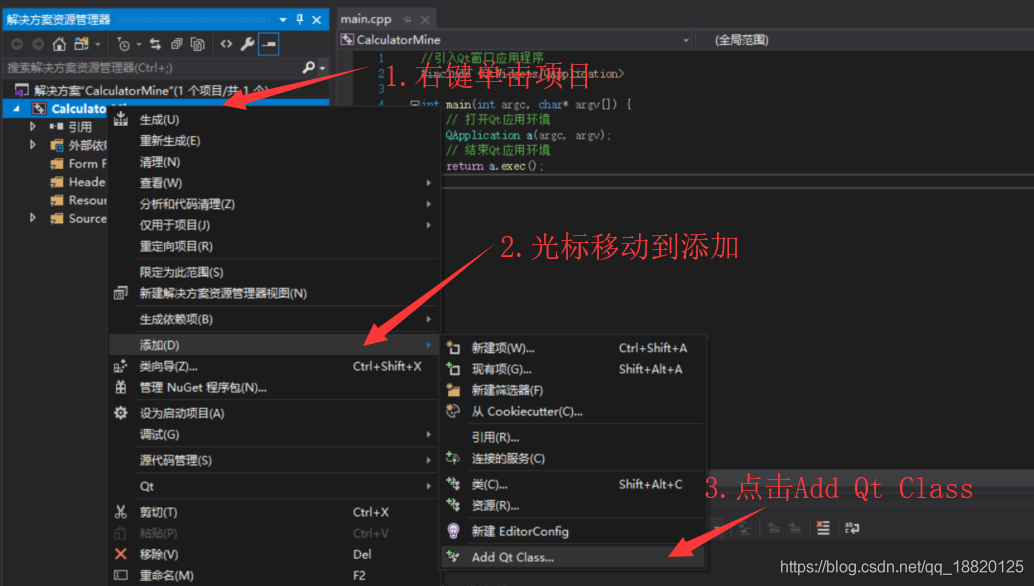Open the Qt submenu
The image size is (1034, 586).
pos(274,486)
